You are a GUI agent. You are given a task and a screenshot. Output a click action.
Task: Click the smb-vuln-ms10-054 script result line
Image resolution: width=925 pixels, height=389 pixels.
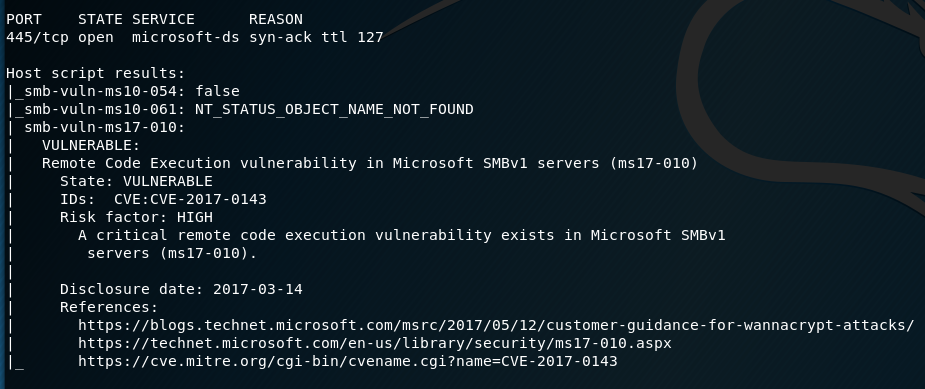132,91
